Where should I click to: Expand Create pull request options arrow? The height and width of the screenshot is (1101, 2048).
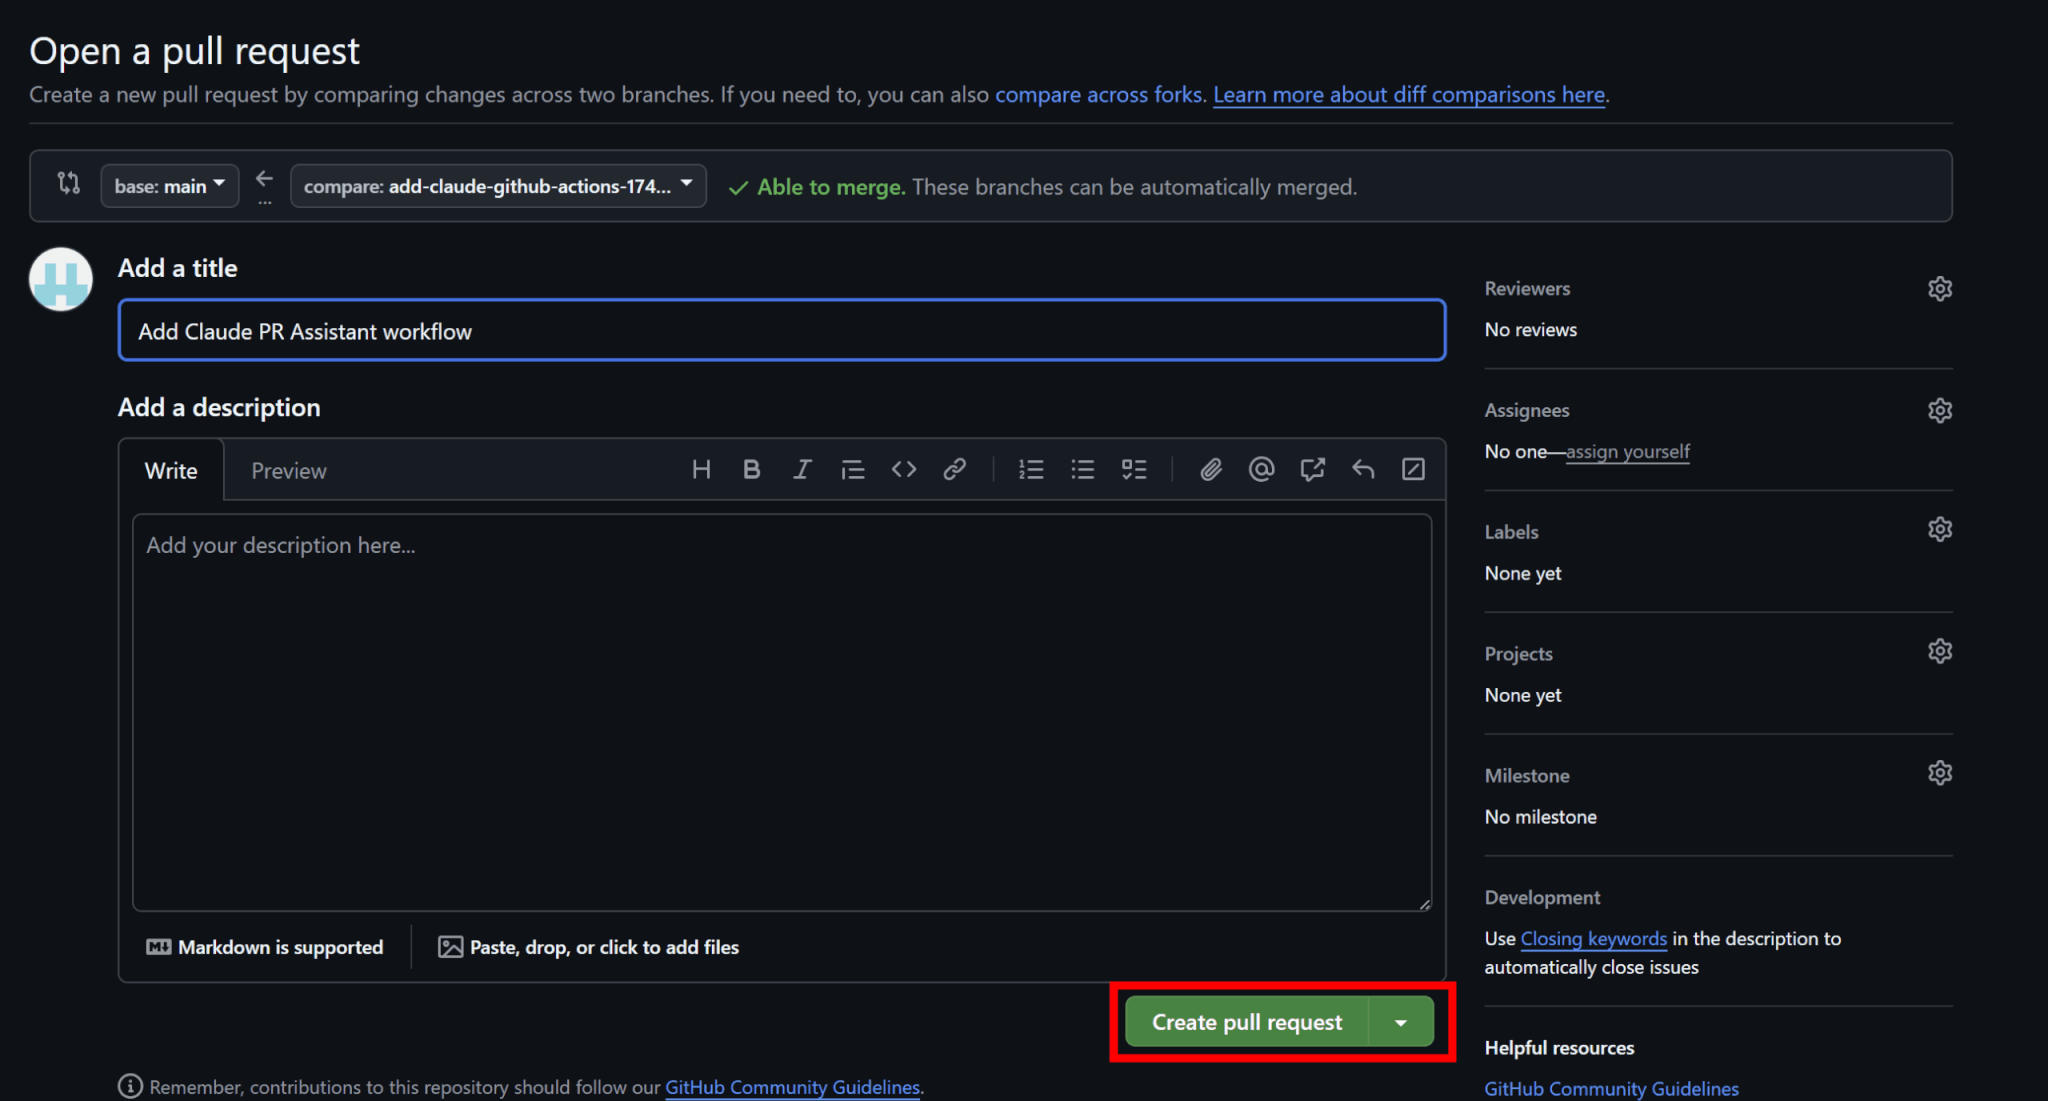click(x=1401, y=1022)
